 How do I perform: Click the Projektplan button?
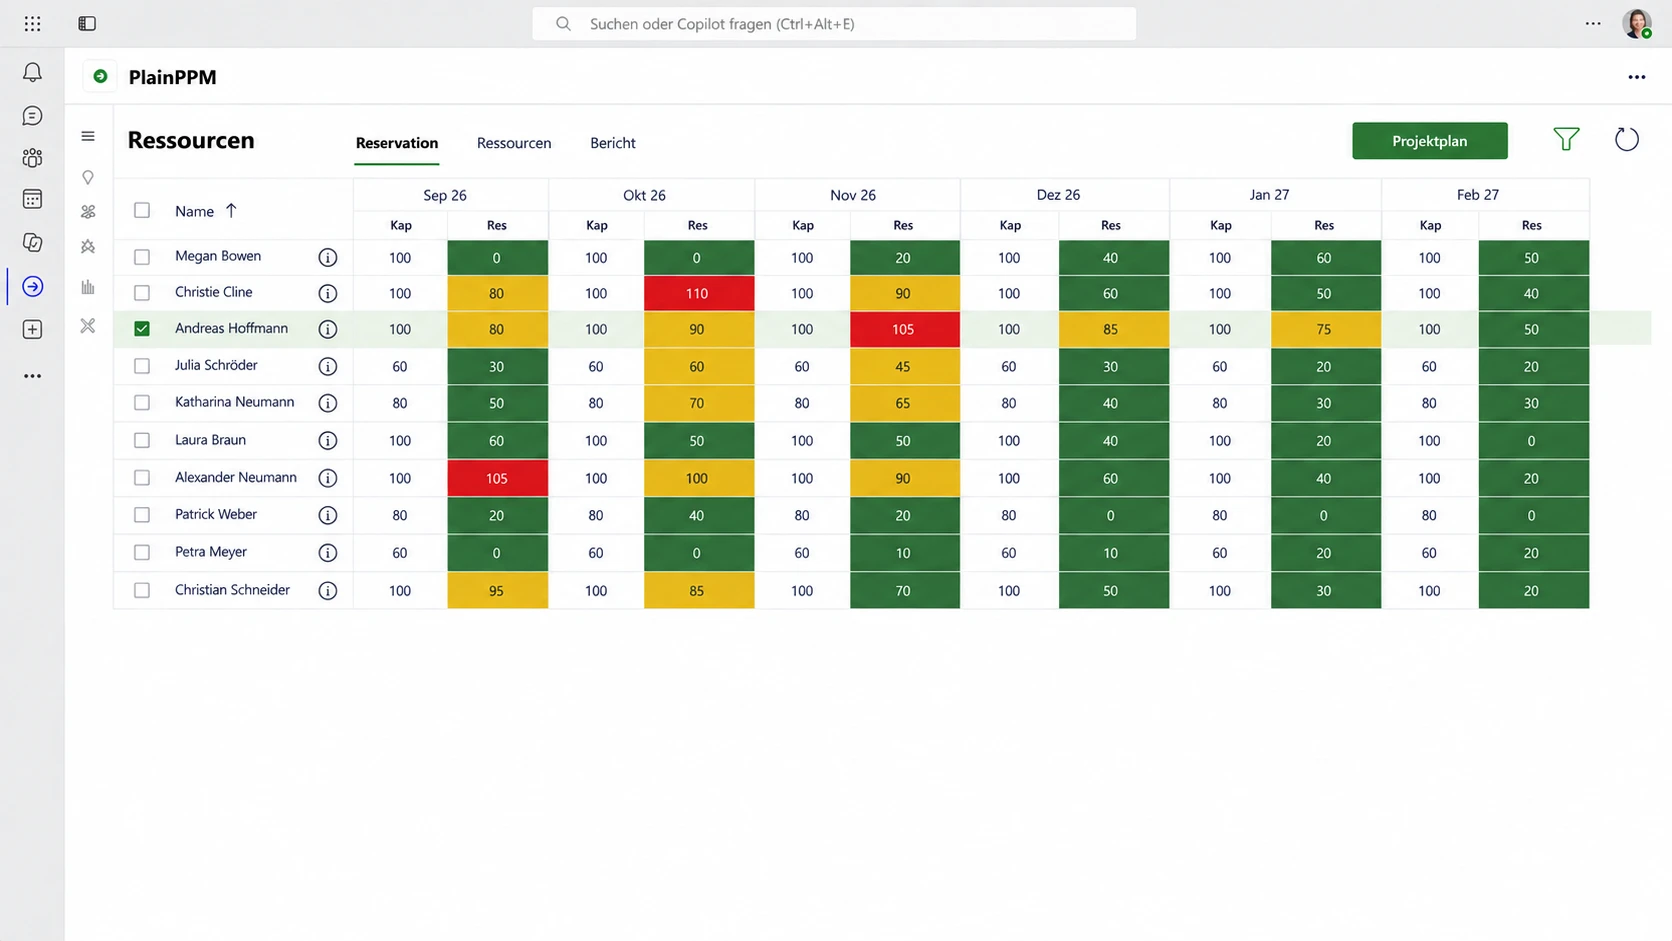pyautogui.click(x=1429, y=141)
